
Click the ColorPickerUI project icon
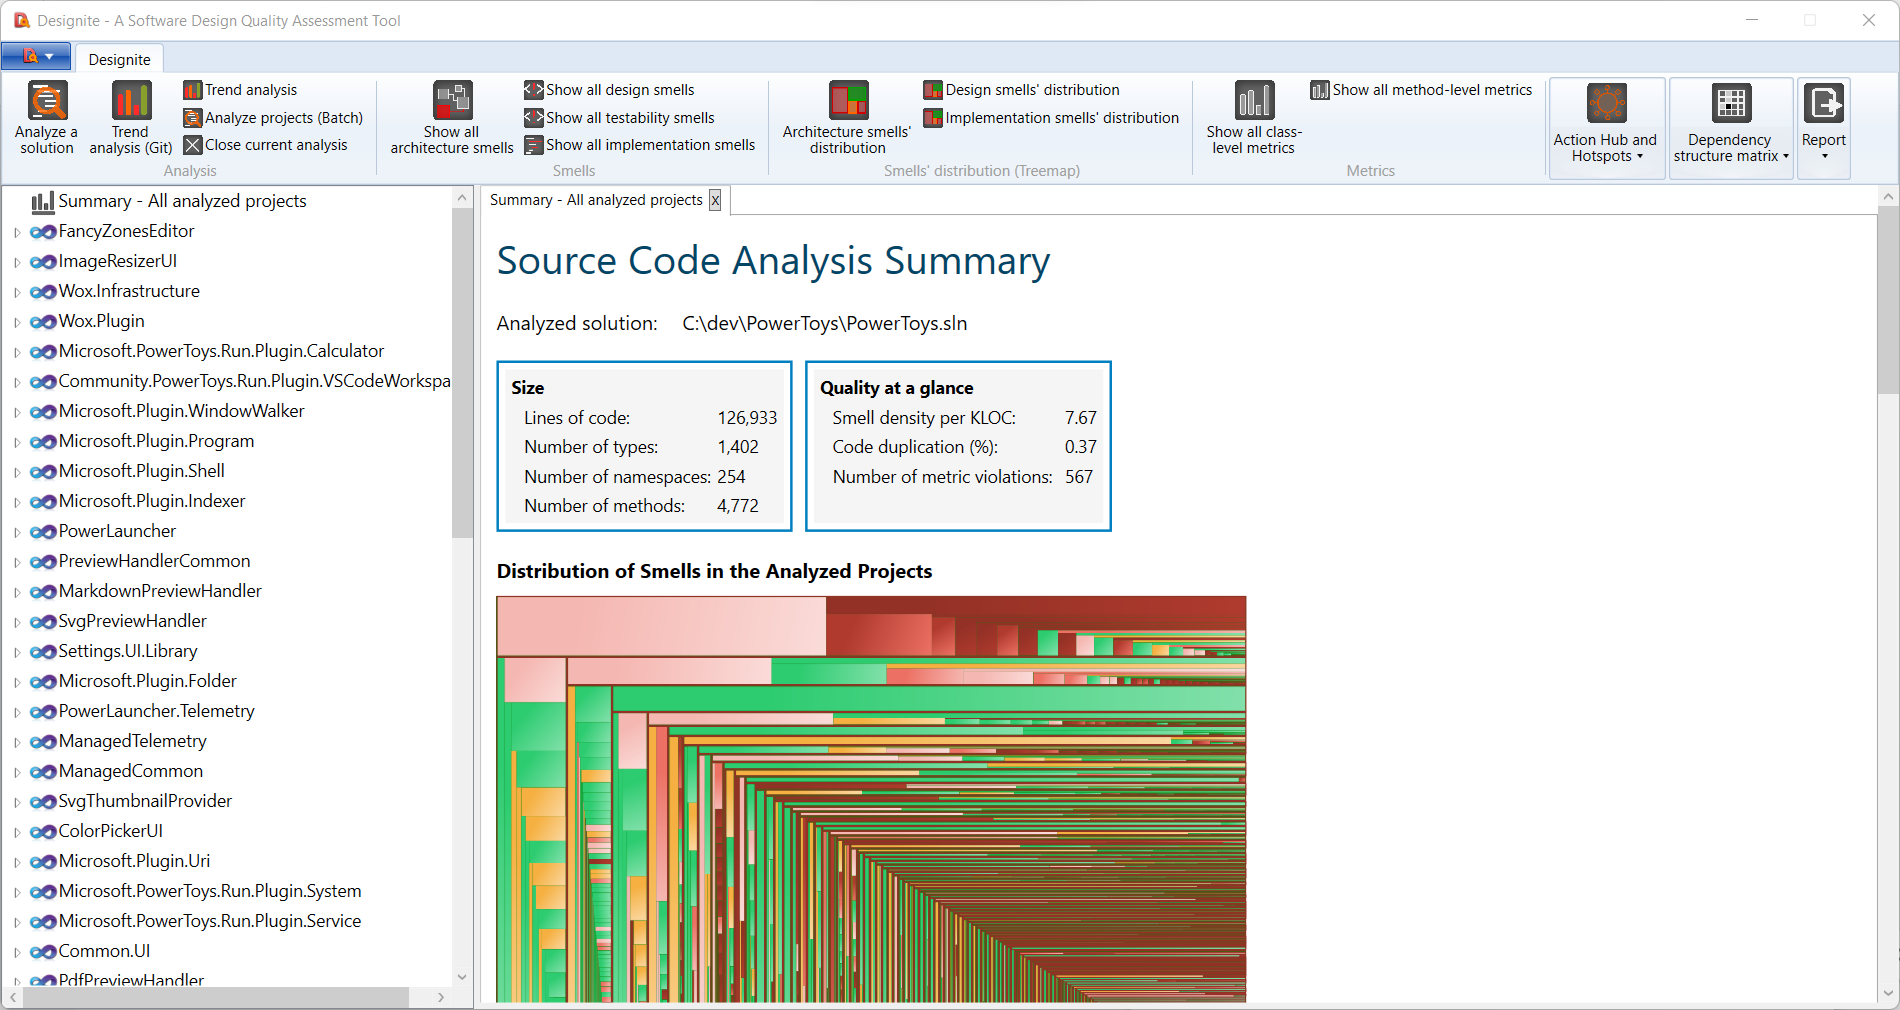(43, 832)
